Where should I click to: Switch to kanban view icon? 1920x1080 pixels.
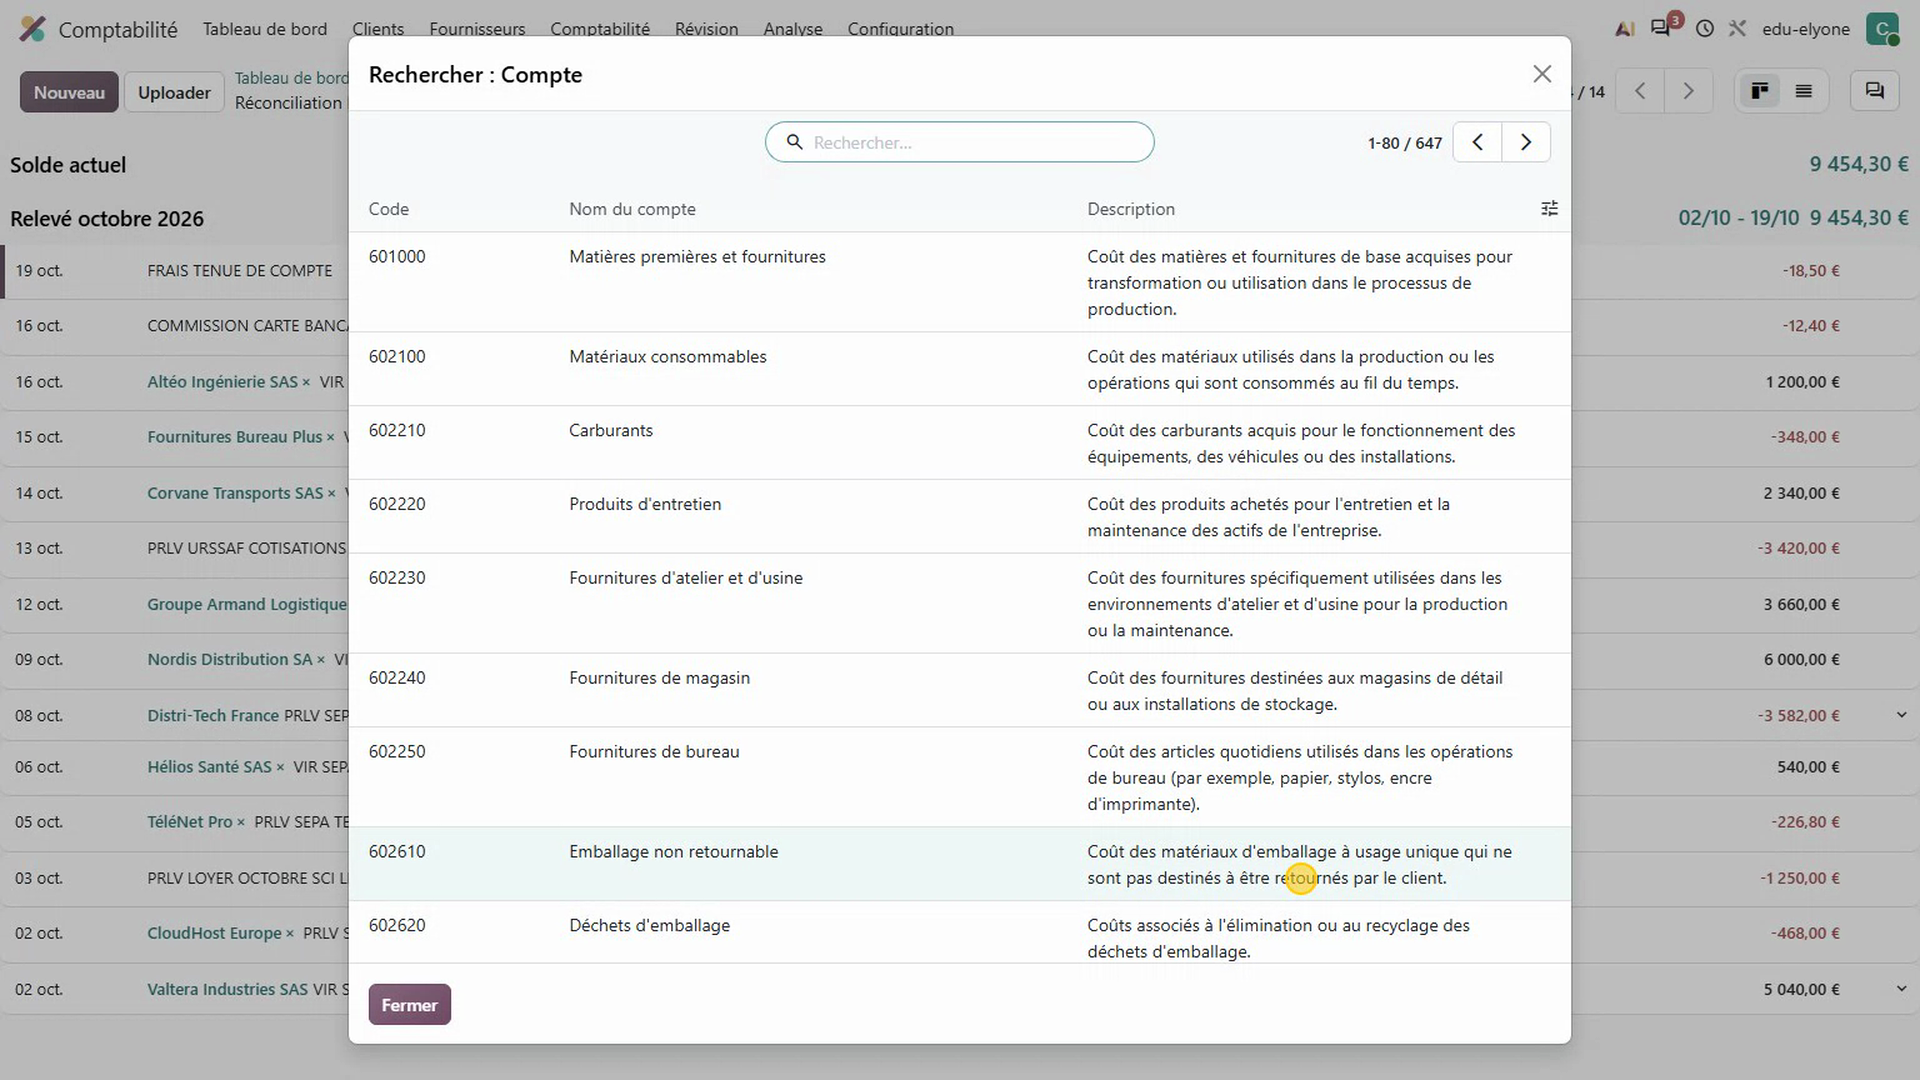click(1760, 91)
